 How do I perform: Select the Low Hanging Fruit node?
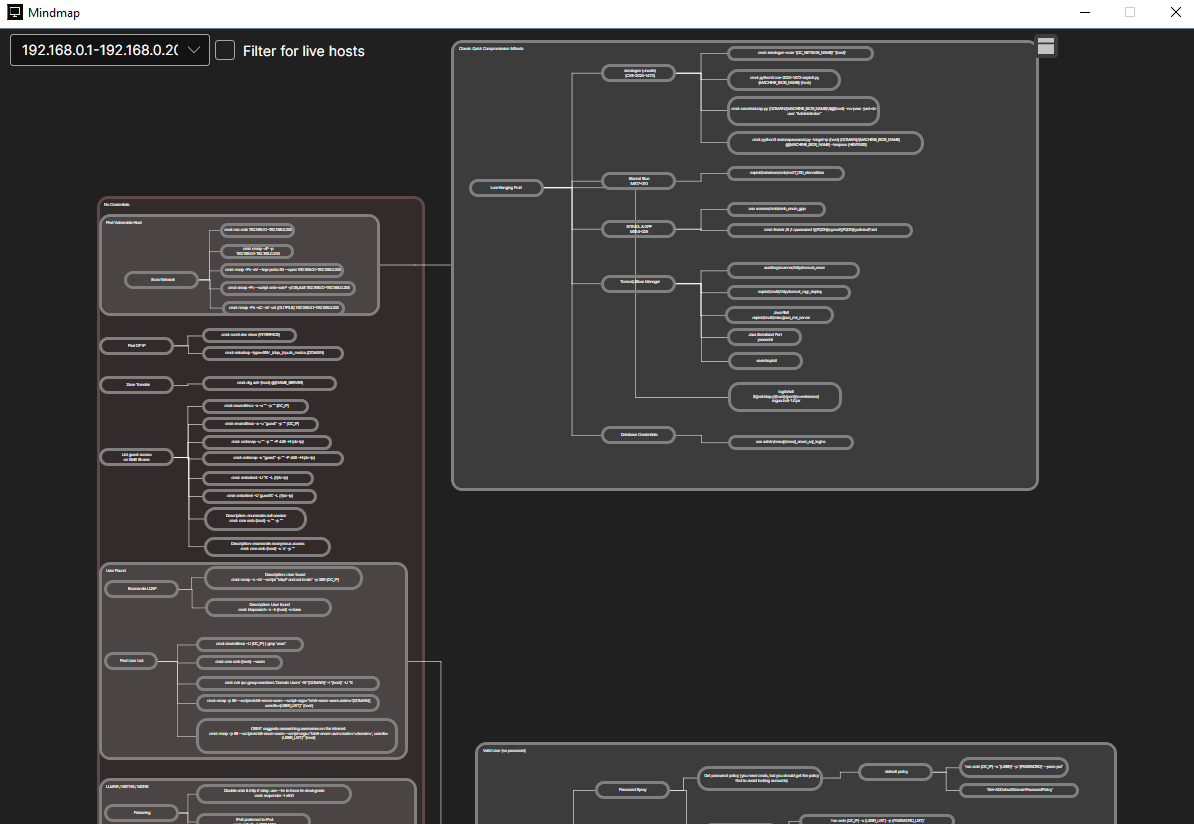505,187
